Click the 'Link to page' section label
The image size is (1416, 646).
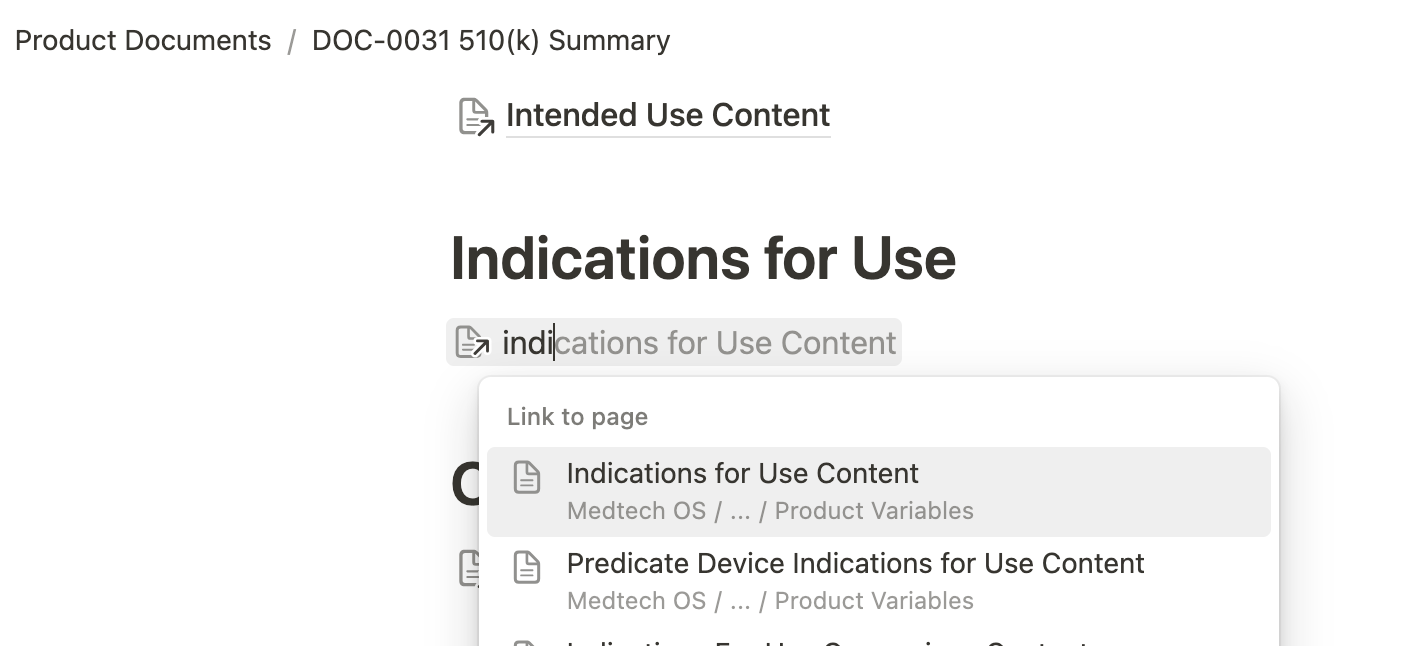coord(577,417)
